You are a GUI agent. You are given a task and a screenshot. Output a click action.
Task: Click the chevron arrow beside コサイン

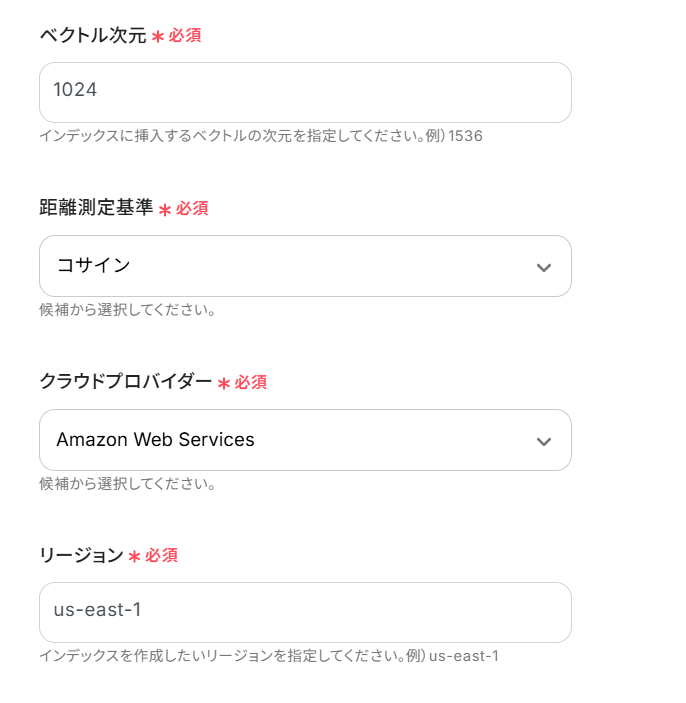click(543, 267)
